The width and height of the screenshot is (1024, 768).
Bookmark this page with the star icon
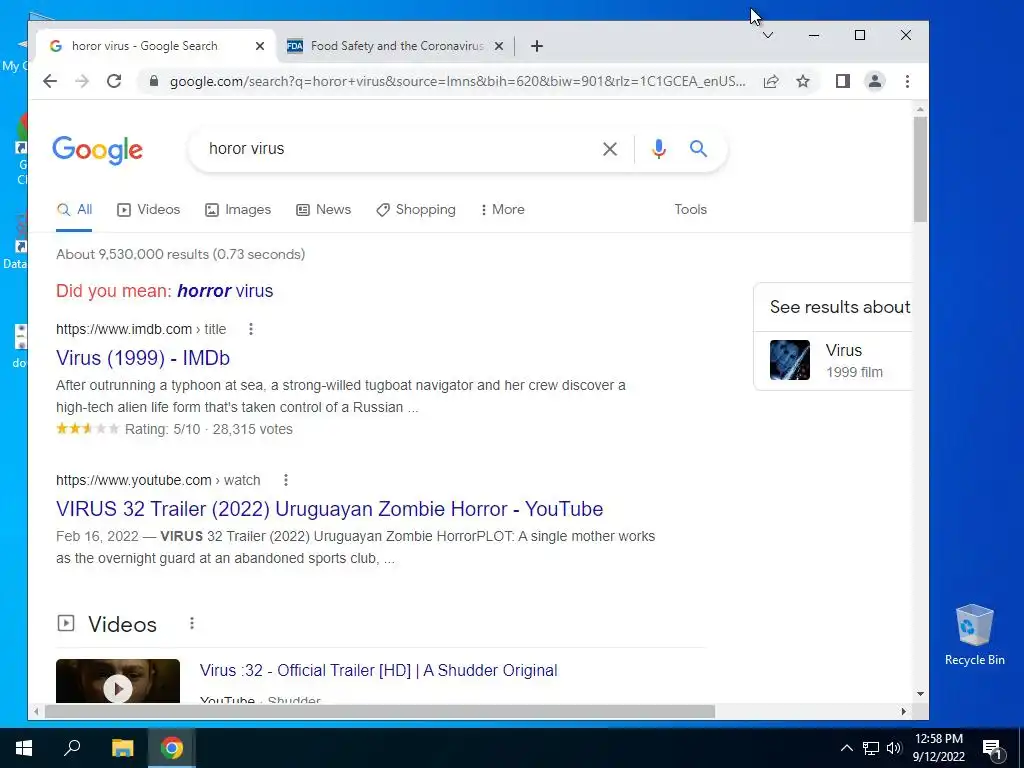[x=803, y=81]
